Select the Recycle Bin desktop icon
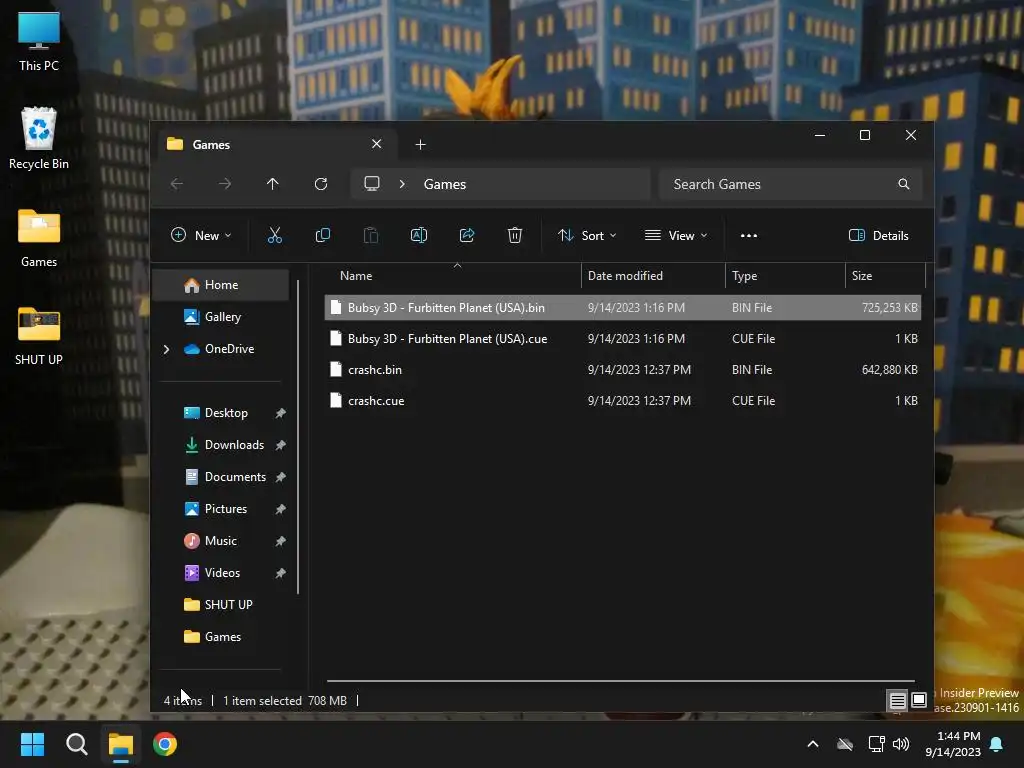The width and height of the screenshot is (1024, 768). pyautogui.click(x=39, y=138)
